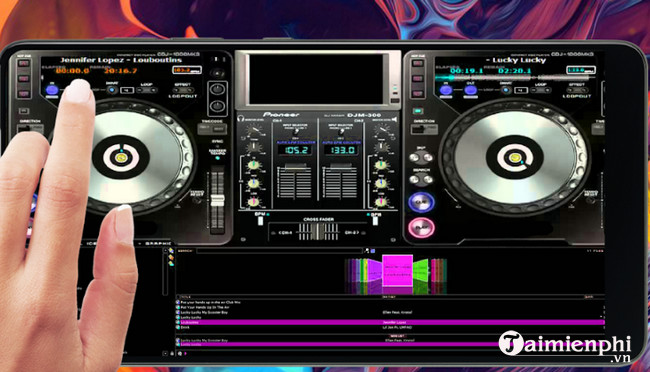This screenshot has height=372, width=650.
Task: Click the right SEARCH button on right deck
Action: 427,180
